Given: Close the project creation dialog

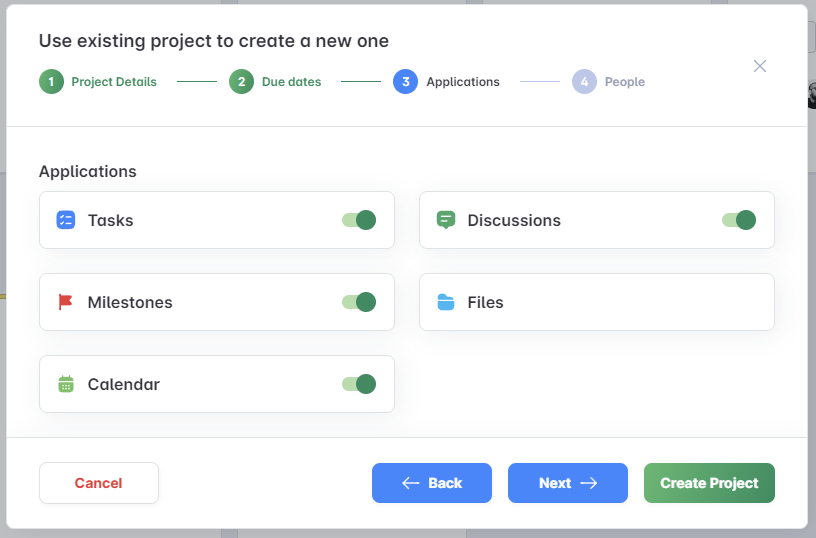Looking at the screenshot, I should click(x=760, y=66).
